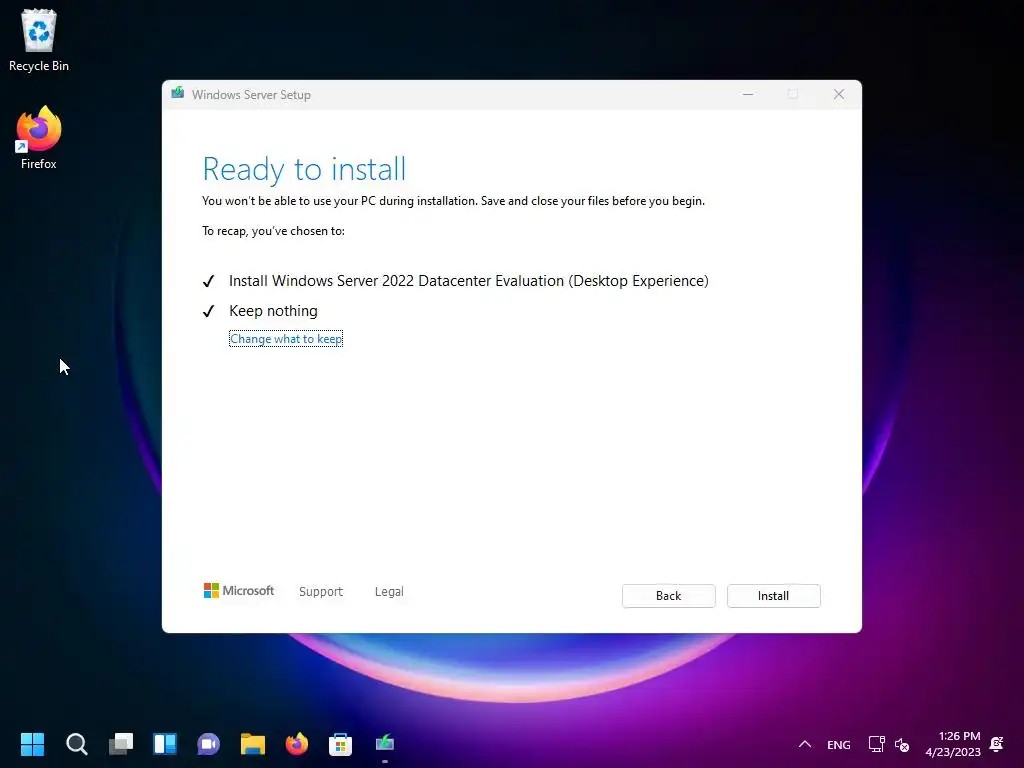Open the notification center bell icon
The width and height of the screenshot is (1024, 768).
[997, 744]
